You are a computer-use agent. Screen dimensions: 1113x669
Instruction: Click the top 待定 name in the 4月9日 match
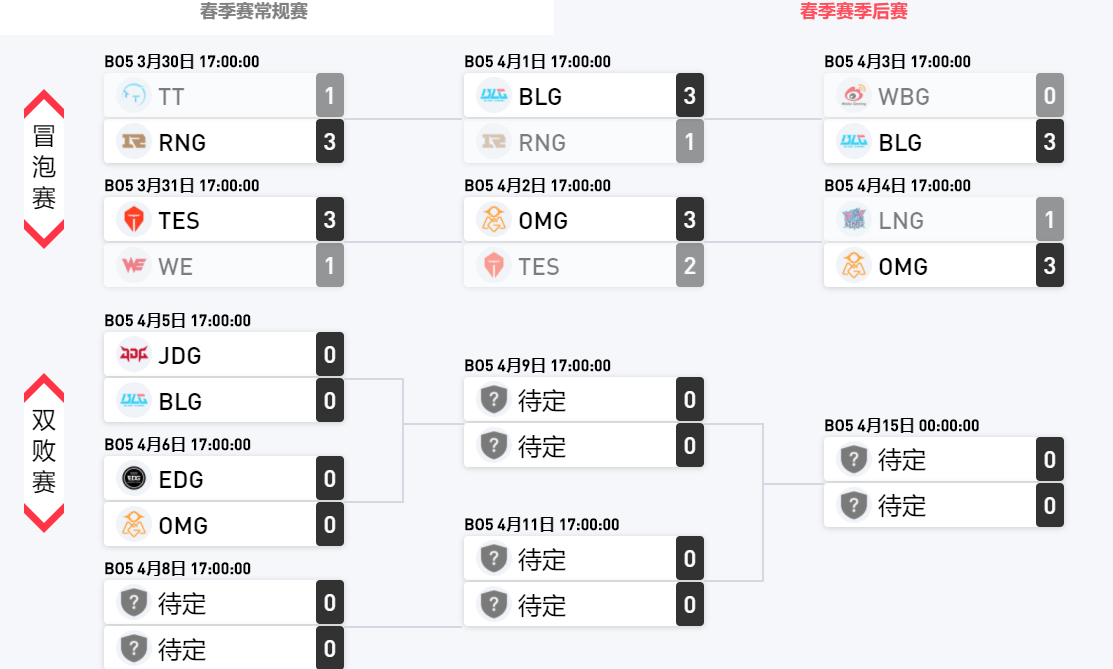pos(542,401)
